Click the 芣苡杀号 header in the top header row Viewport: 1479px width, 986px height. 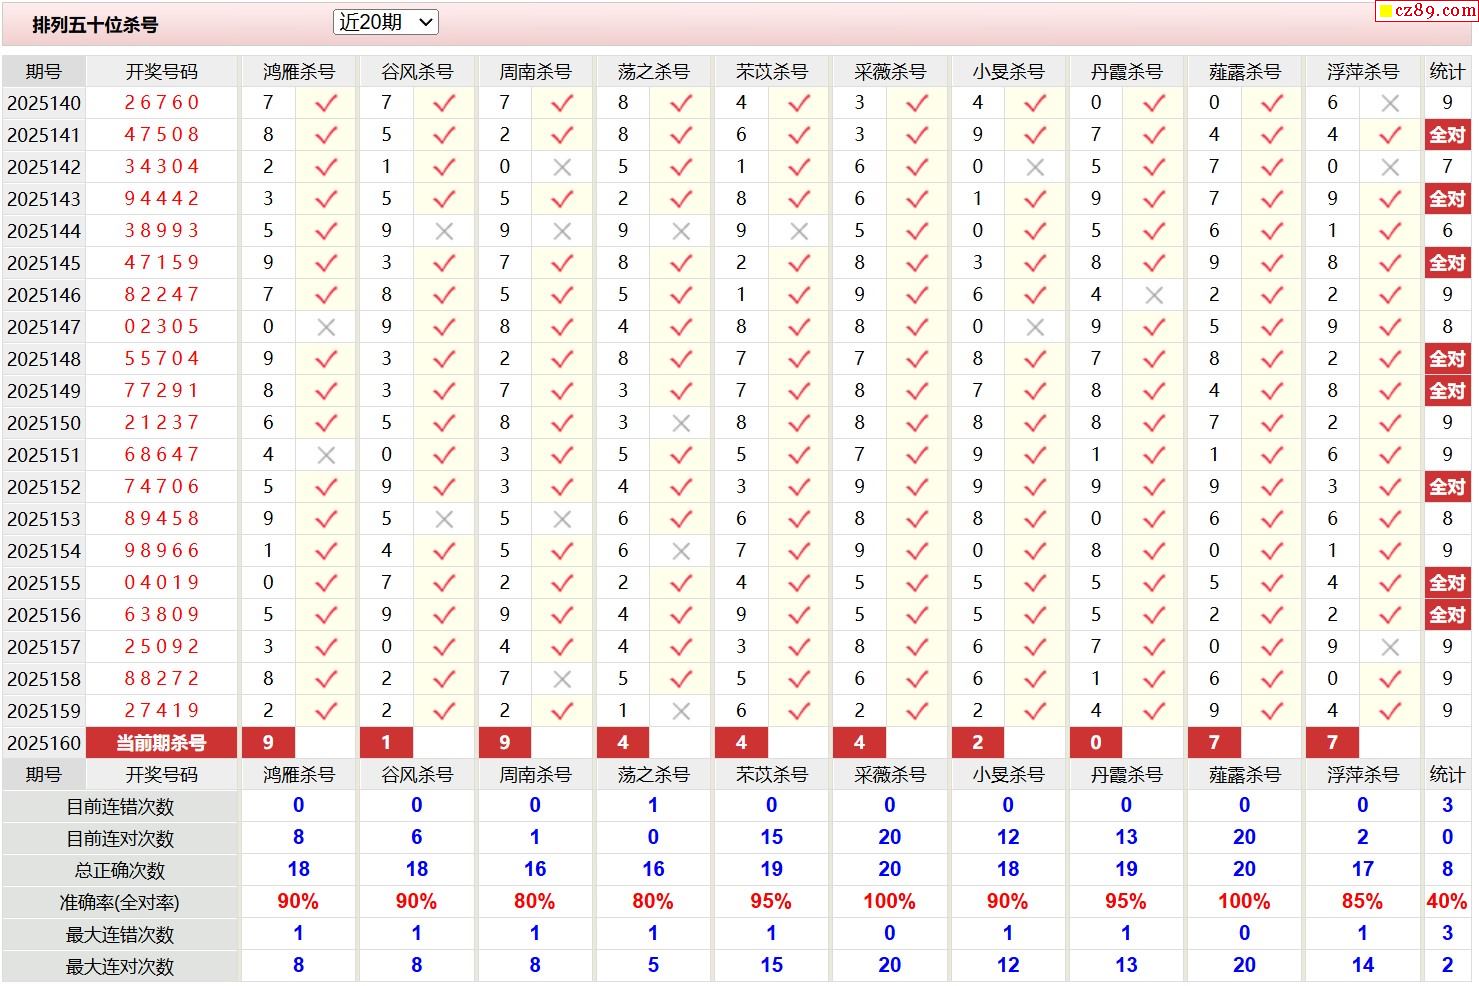pos(772,72)
